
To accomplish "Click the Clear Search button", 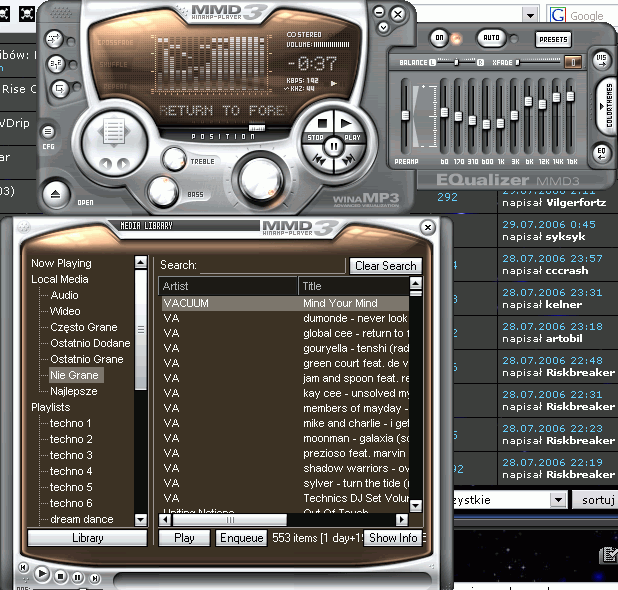I will 385,266.
